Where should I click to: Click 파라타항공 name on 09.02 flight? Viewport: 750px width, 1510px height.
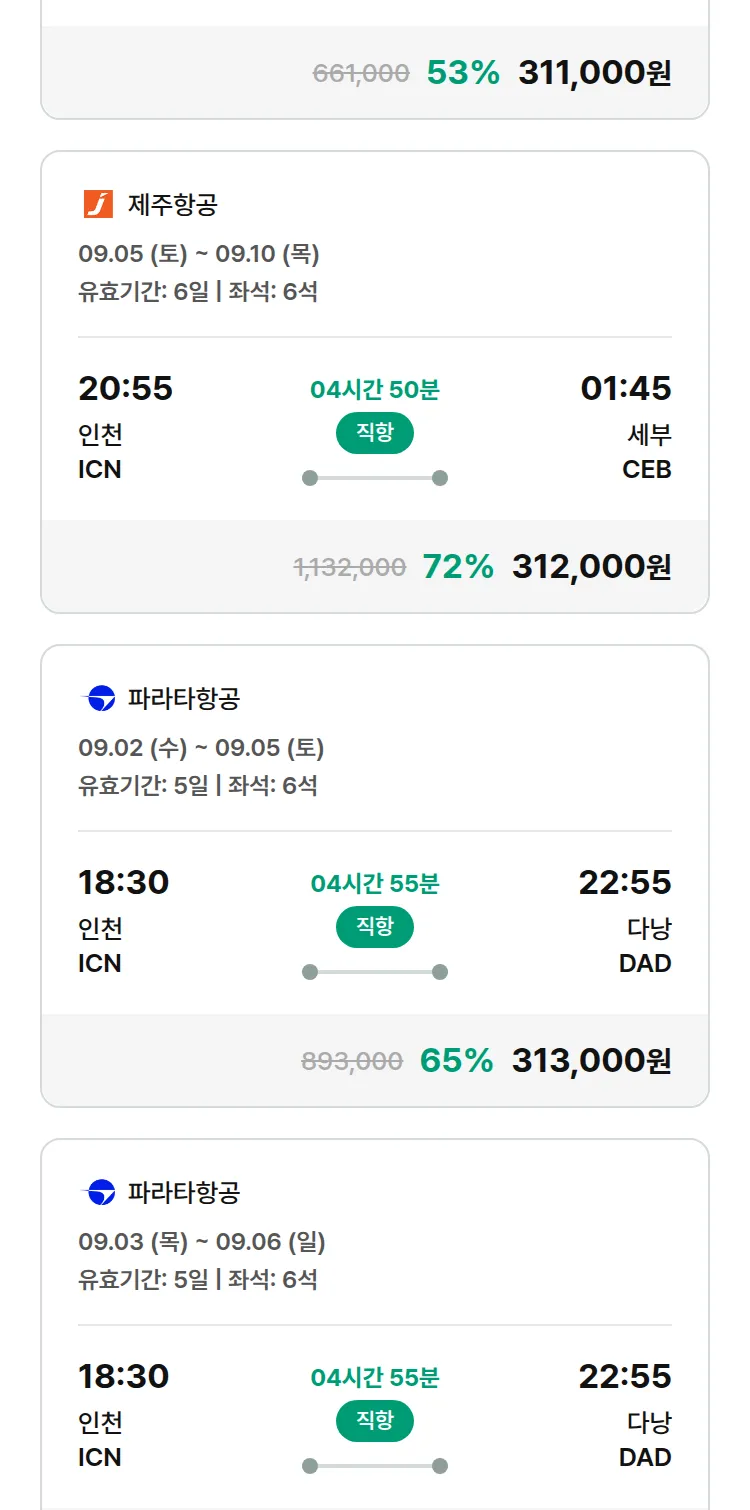[x=184, y=698]
